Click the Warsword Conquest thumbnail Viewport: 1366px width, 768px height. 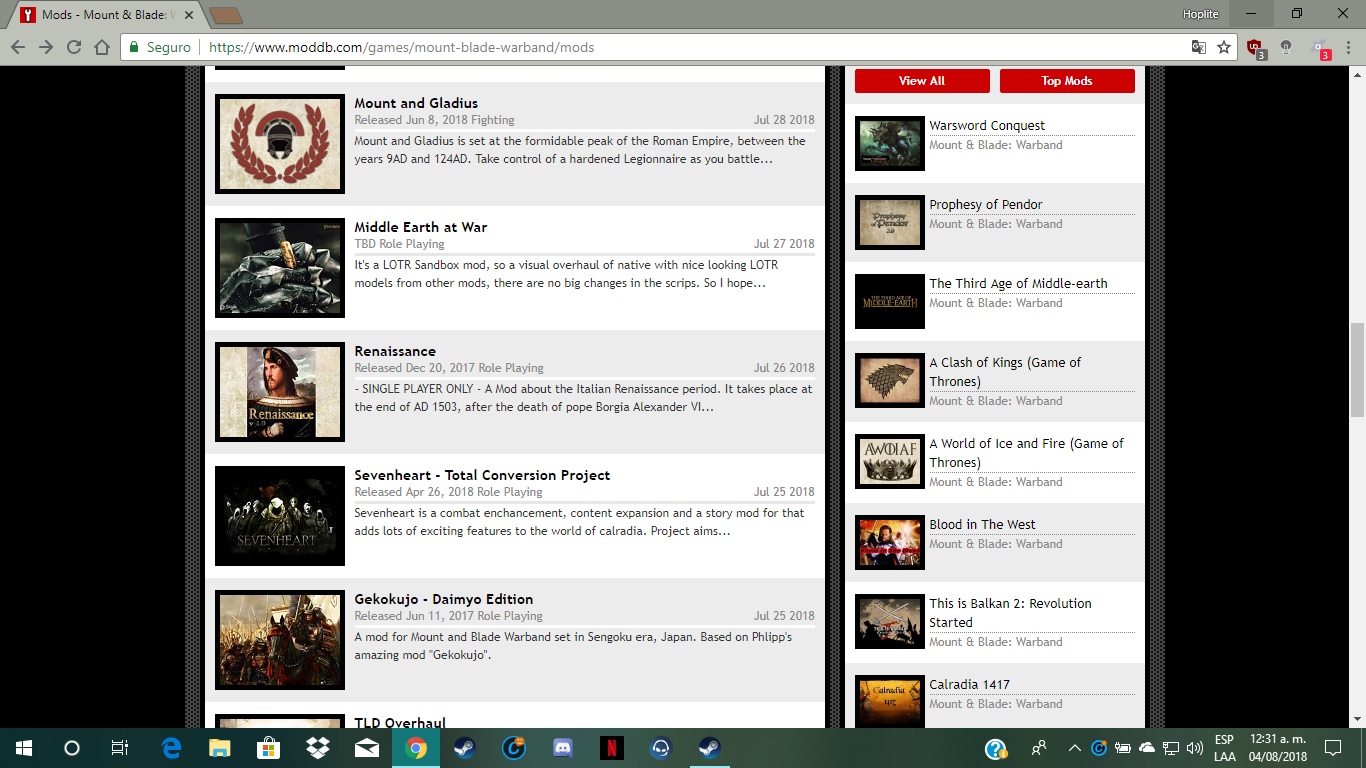click(x=890, y=143)
